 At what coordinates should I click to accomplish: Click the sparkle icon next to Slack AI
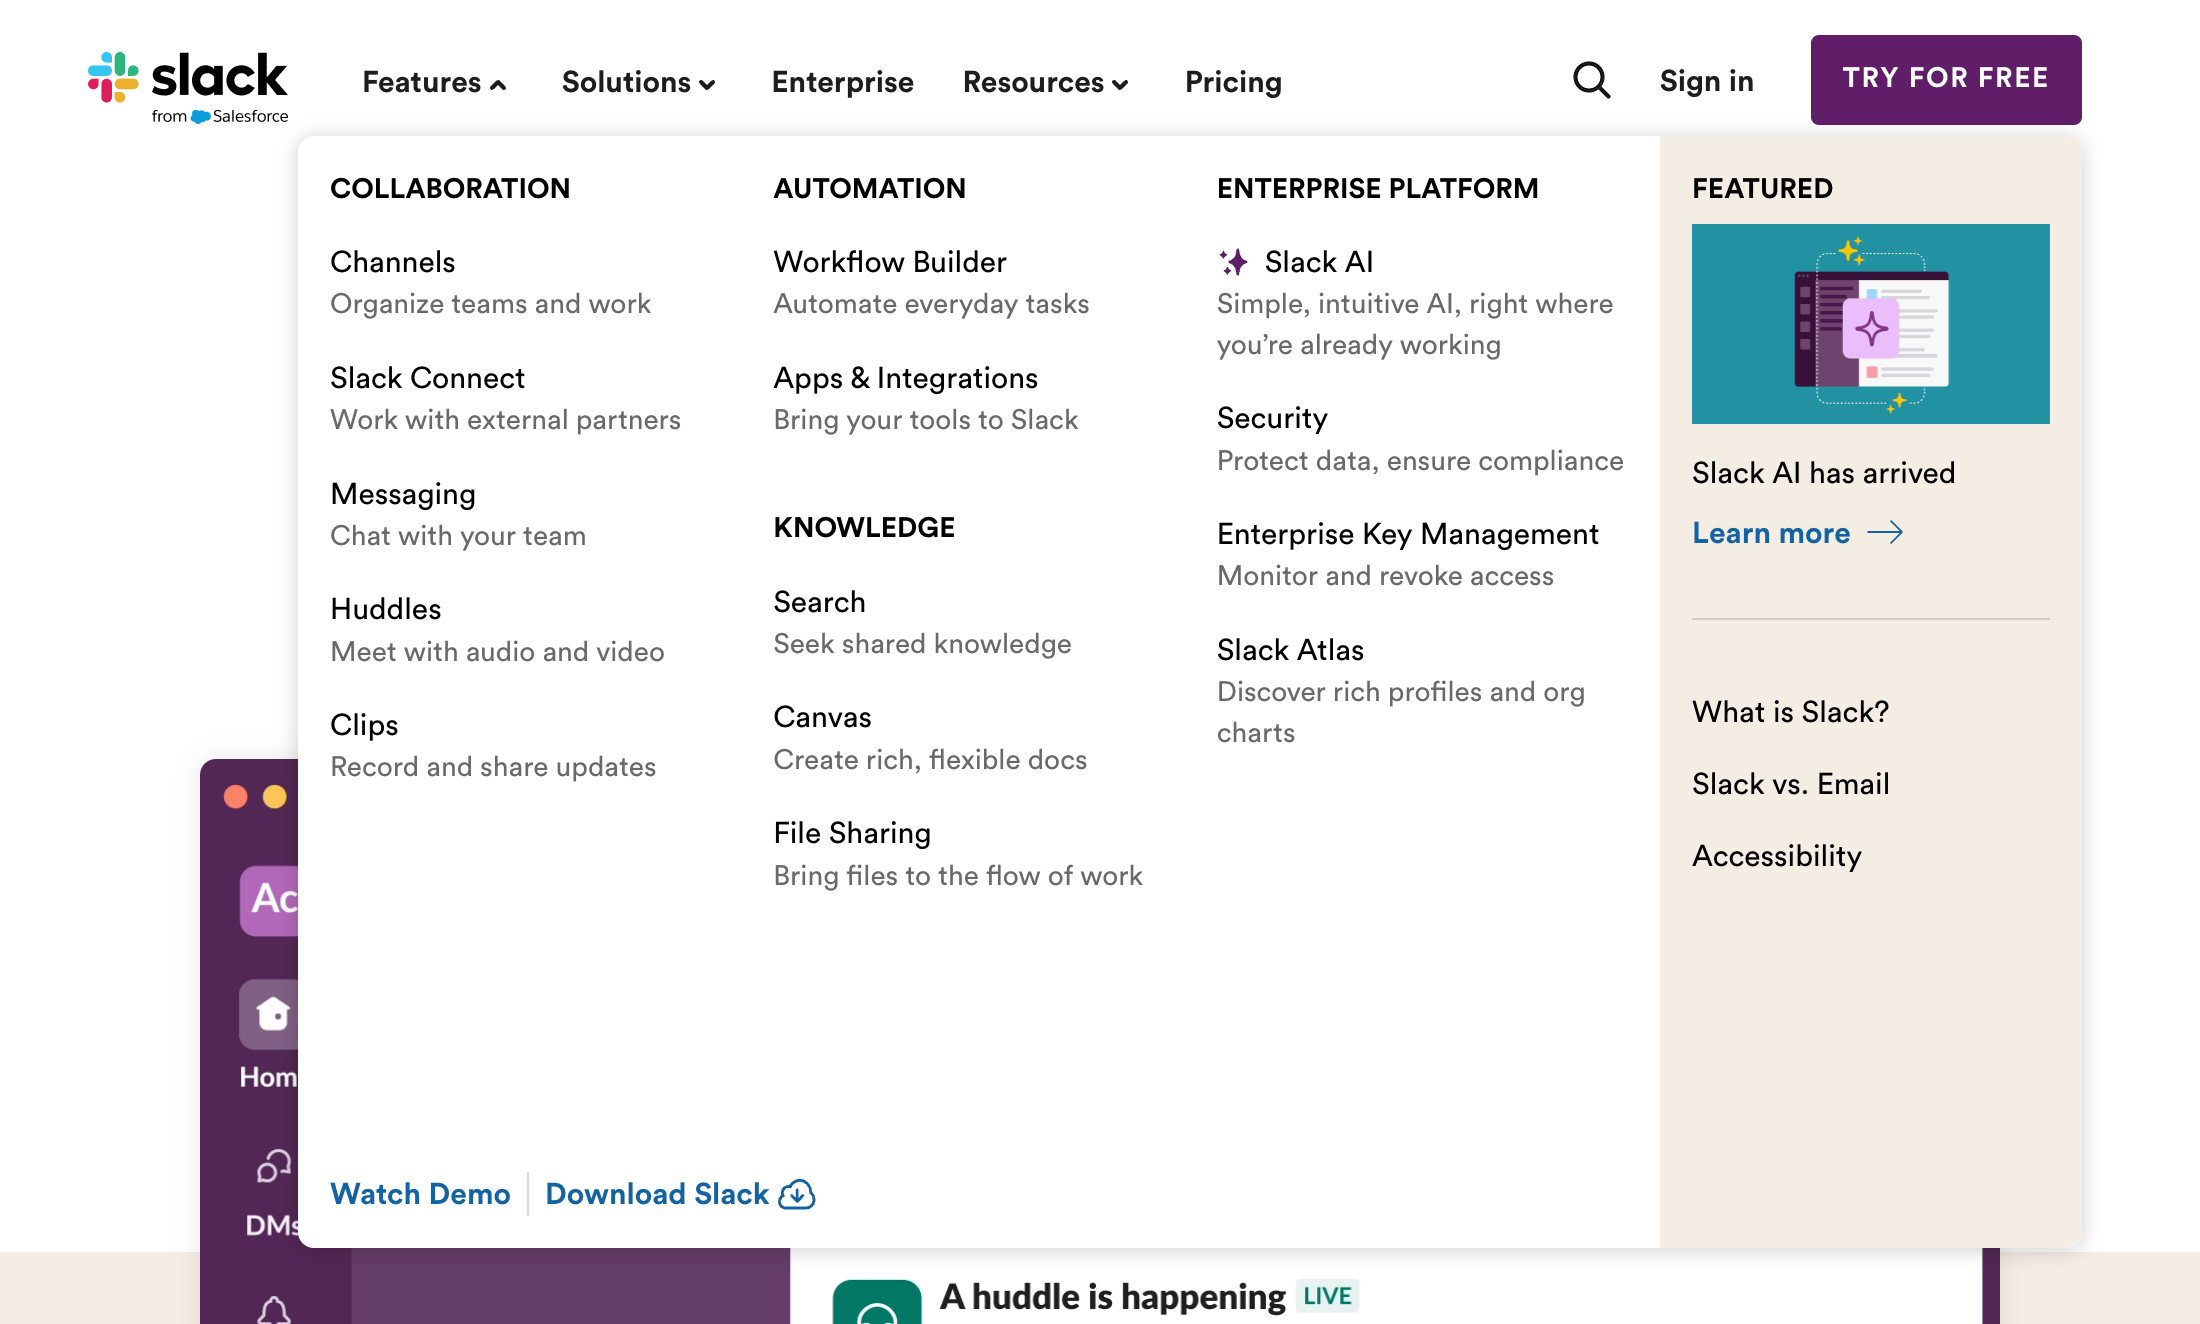1233,262
